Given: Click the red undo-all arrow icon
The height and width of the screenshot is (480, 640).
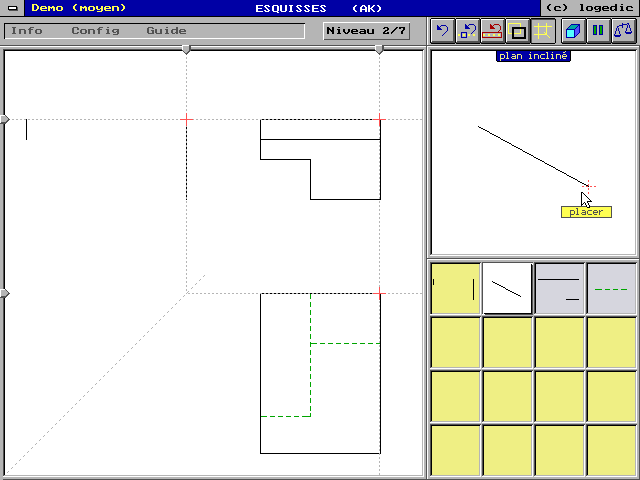Looking at the screenshot, I should pos(493,31).
